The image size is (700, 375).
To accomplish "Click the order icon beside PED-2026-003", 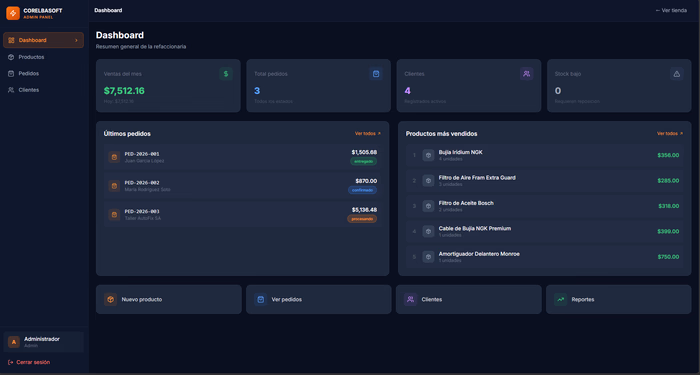I will click(x=114, y=215).
